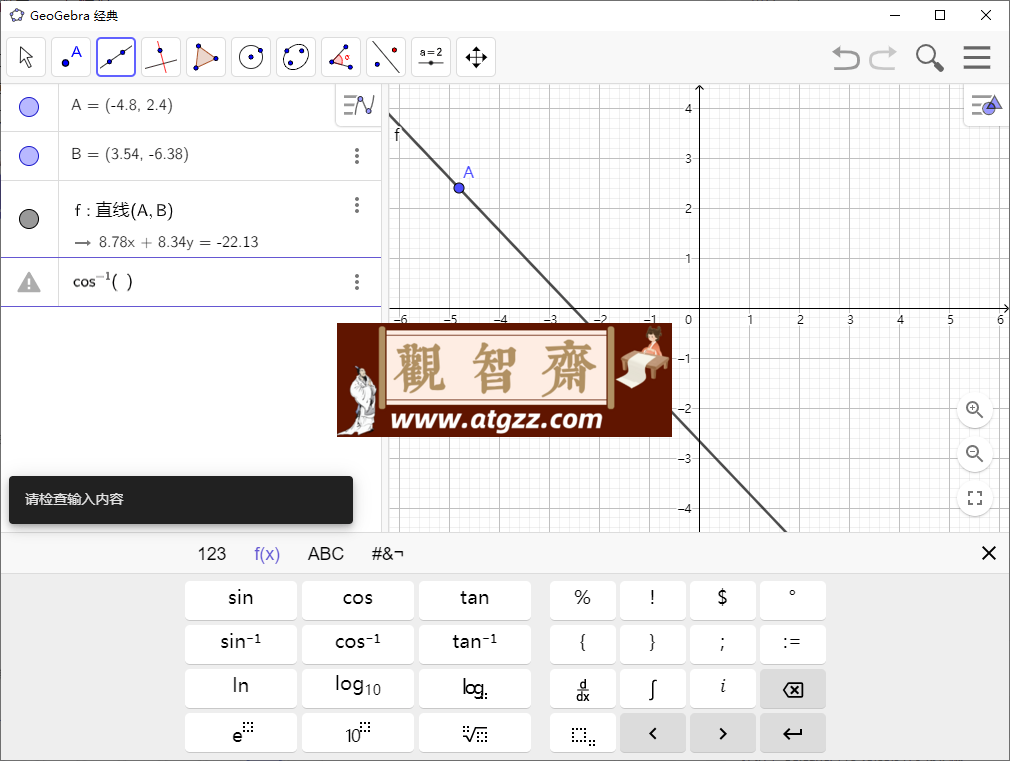
Task: Tap the integral key
Action: point(653,688)
